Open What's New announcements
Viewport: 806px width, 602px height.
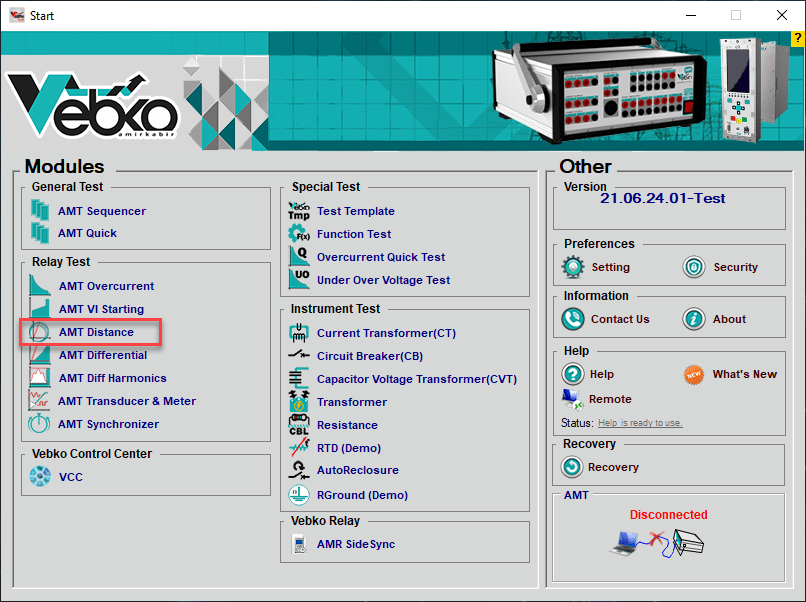click(744, 374)
